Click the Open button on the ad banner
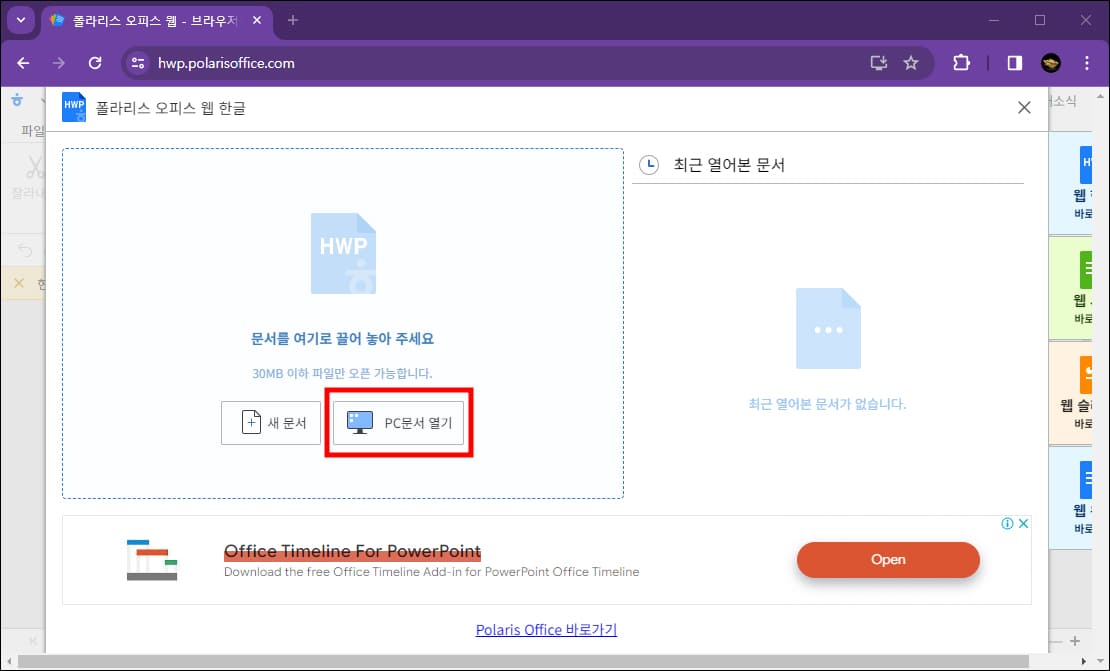Screen dimensions: 1110x671 [888, 560]
